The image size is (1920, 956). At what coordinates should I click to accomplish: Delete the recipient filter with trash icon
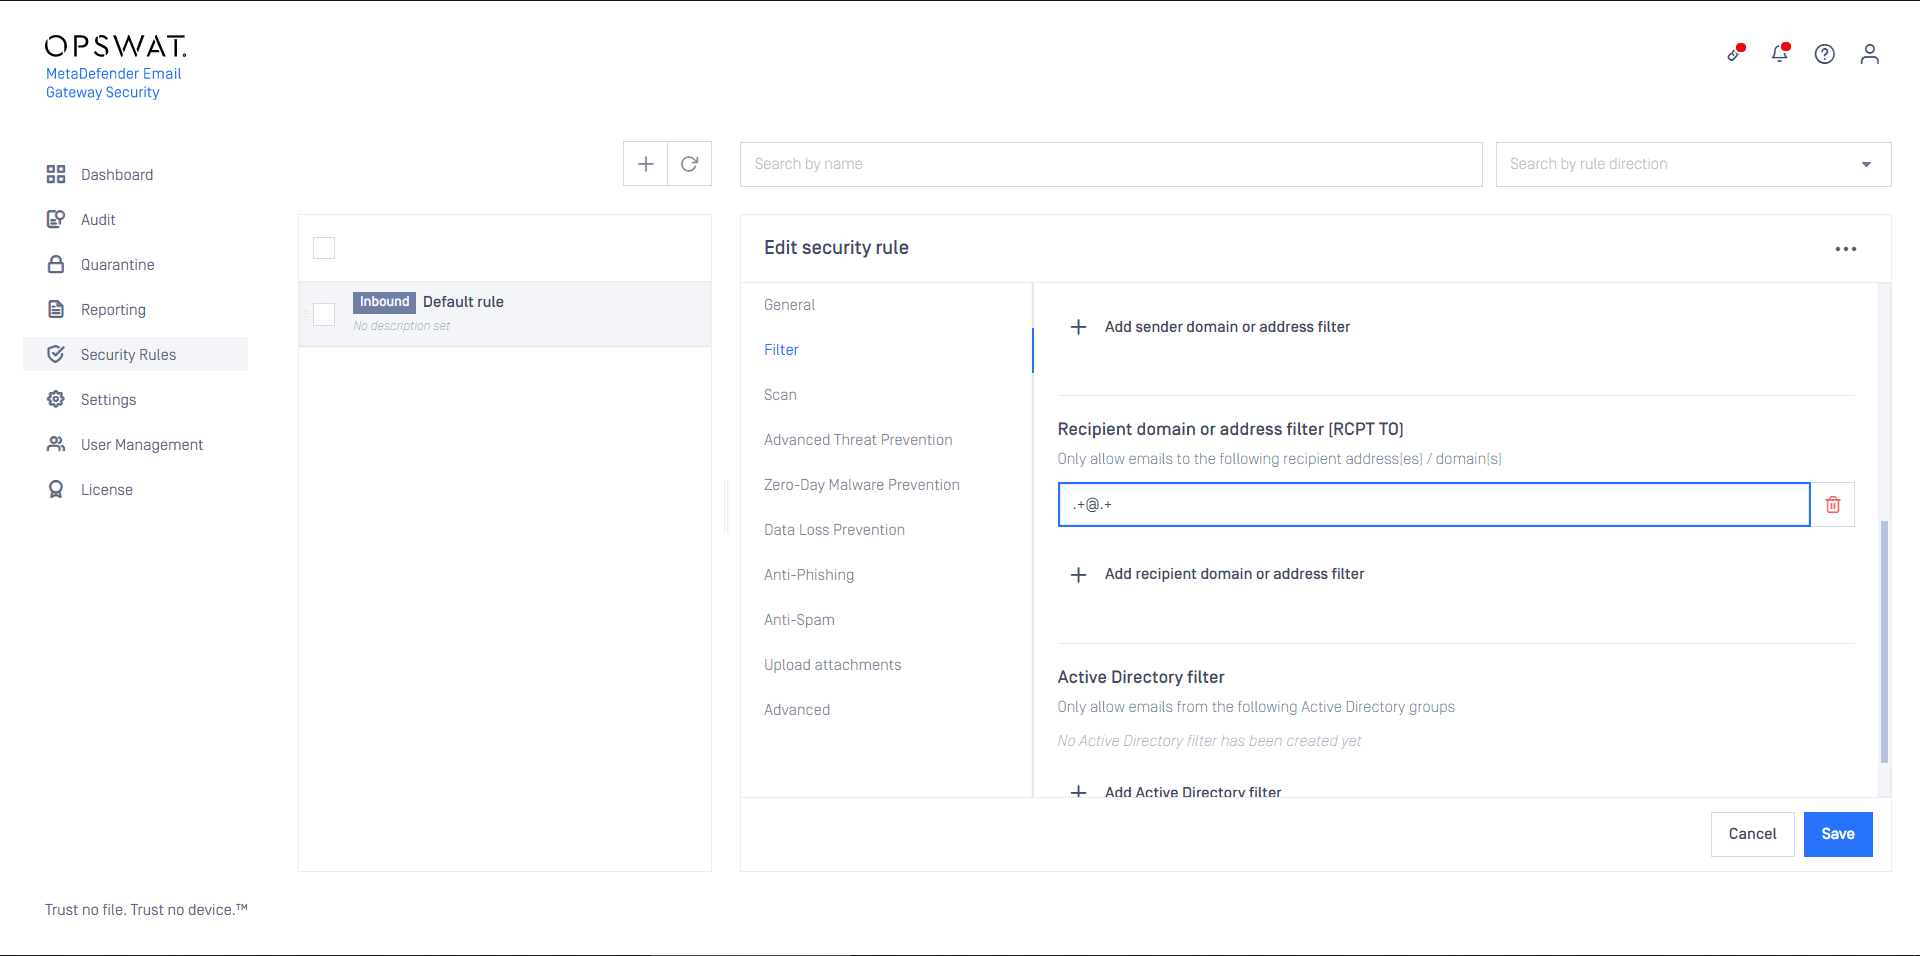click(x=1832, y=505)
